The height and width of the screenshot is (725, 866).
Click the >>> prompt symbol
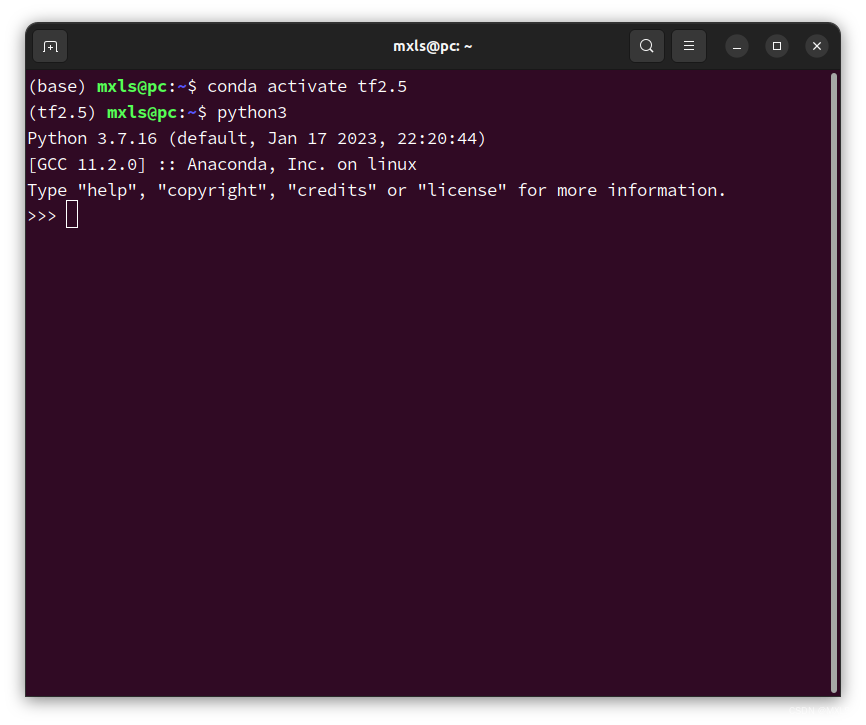tap(42, 216)
